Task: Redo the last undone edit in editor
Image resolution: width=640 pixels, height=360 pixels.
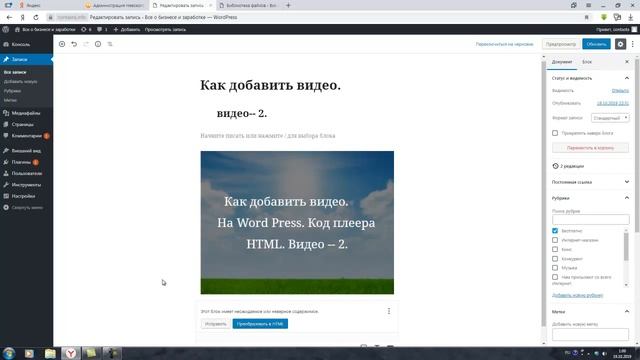Action: (x=86, y=44)
